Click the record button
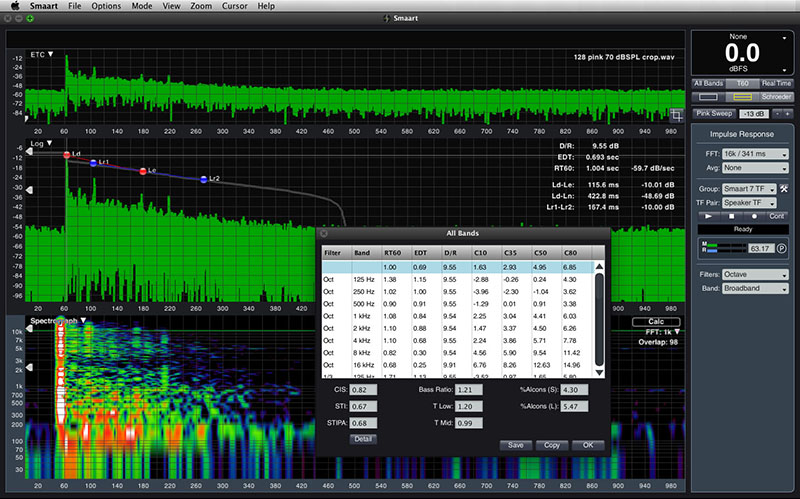 [x=754, y=216]
